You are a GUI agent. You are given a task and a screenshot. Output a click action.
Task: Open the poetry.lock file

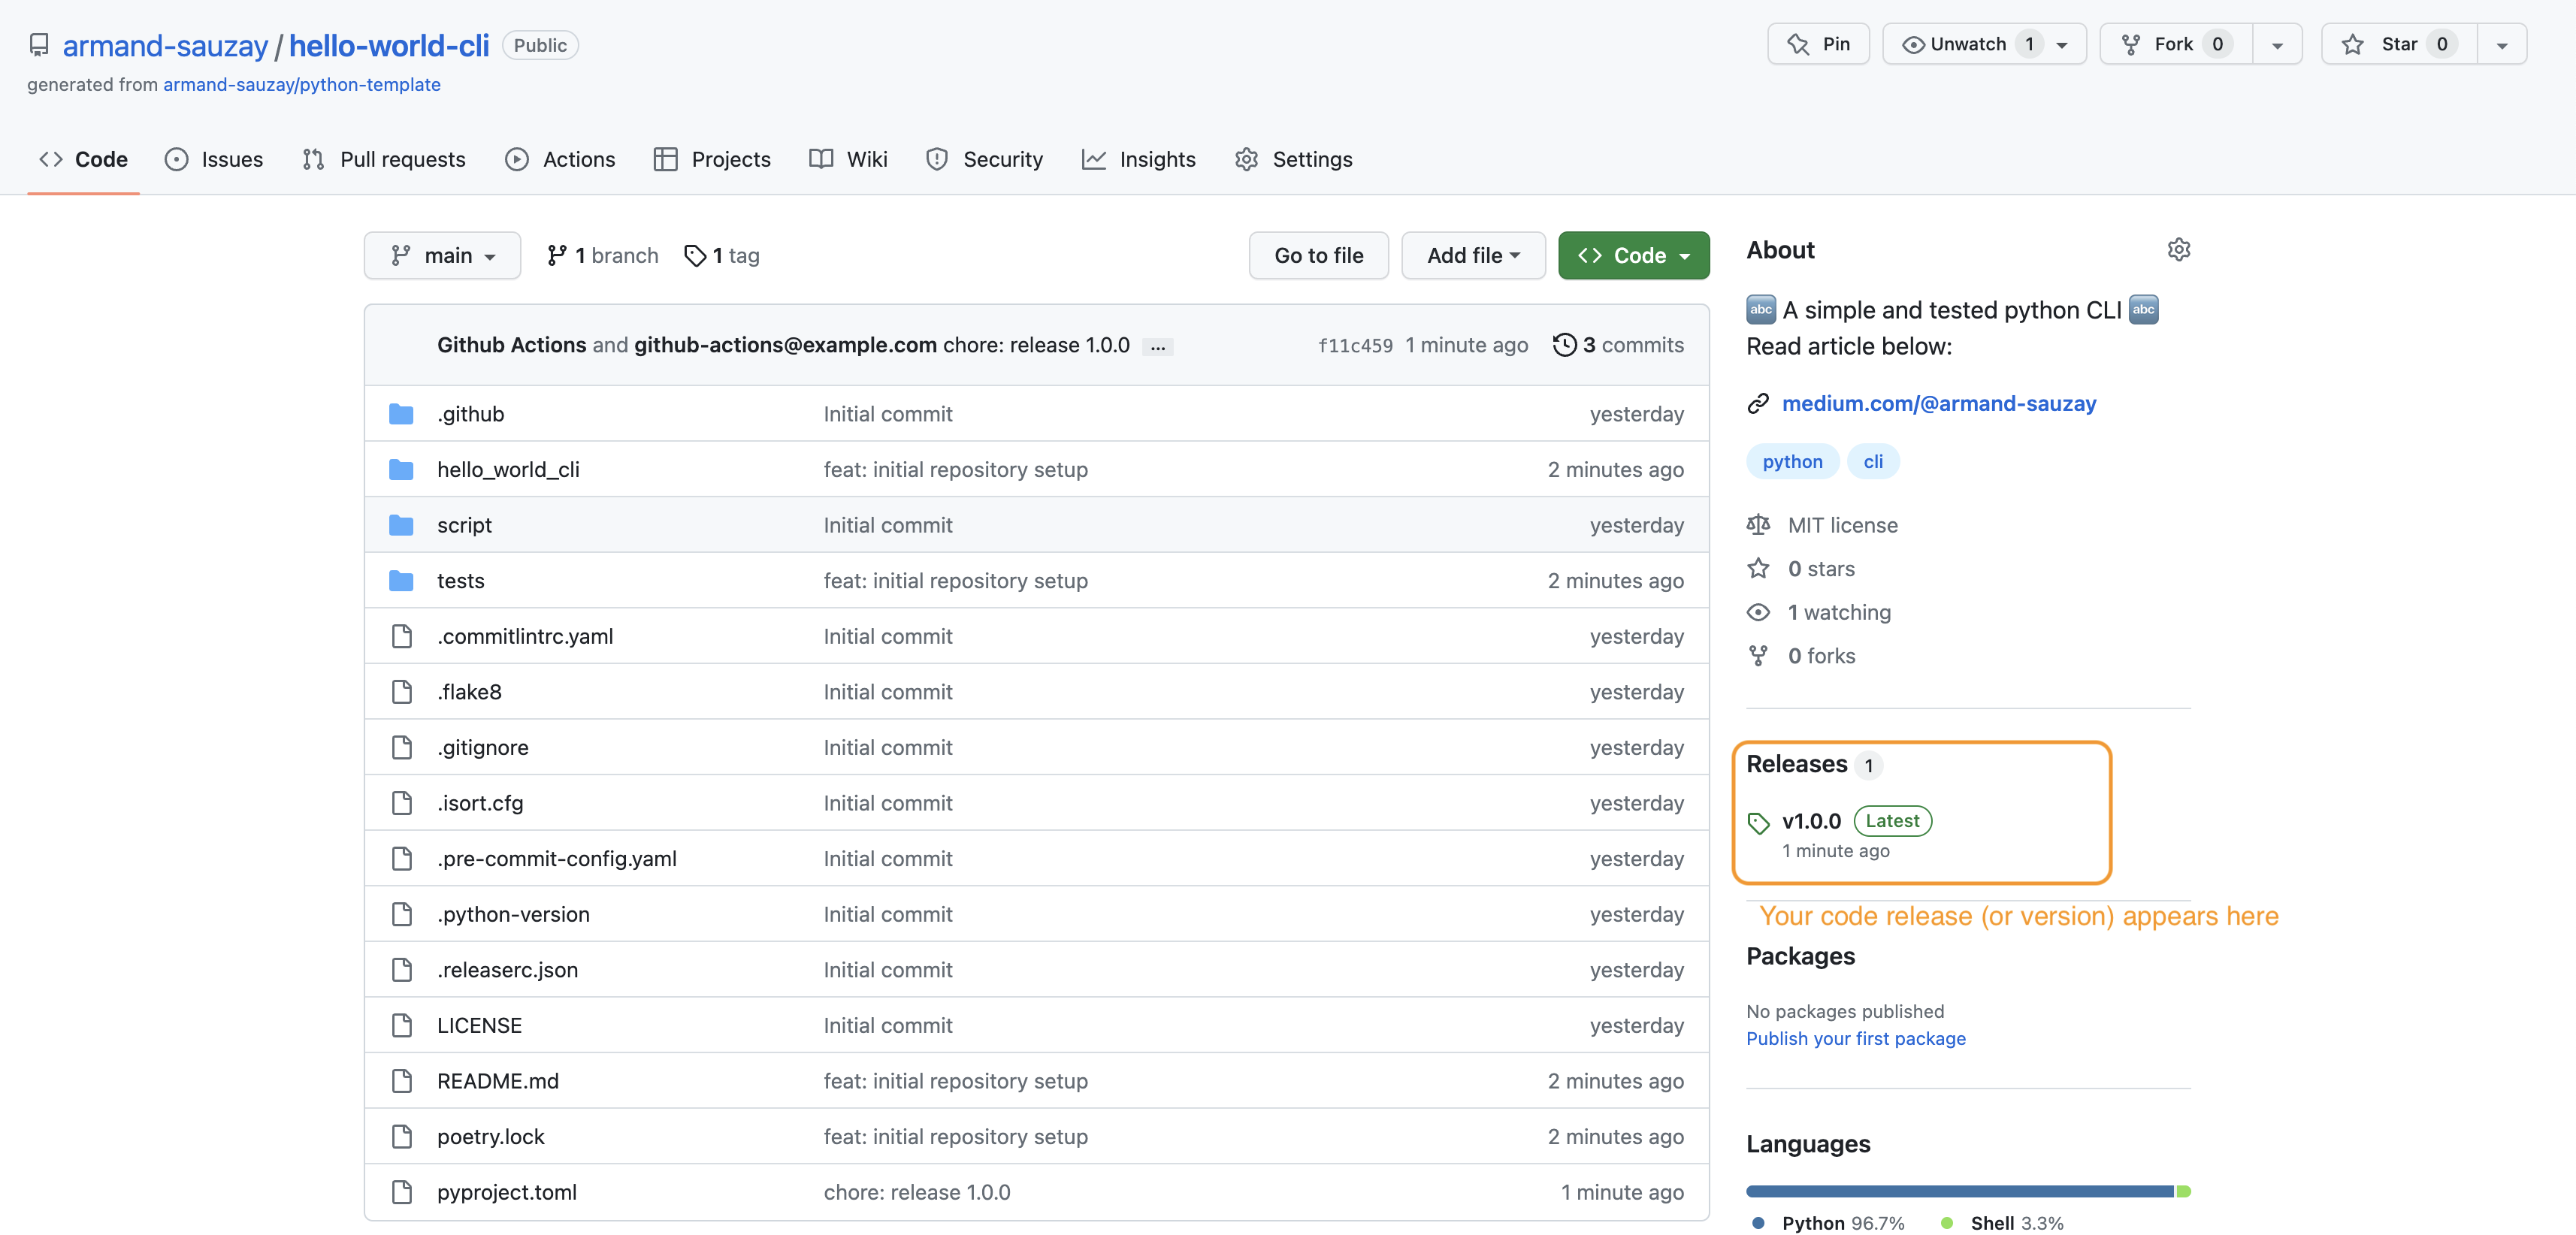490,1137
